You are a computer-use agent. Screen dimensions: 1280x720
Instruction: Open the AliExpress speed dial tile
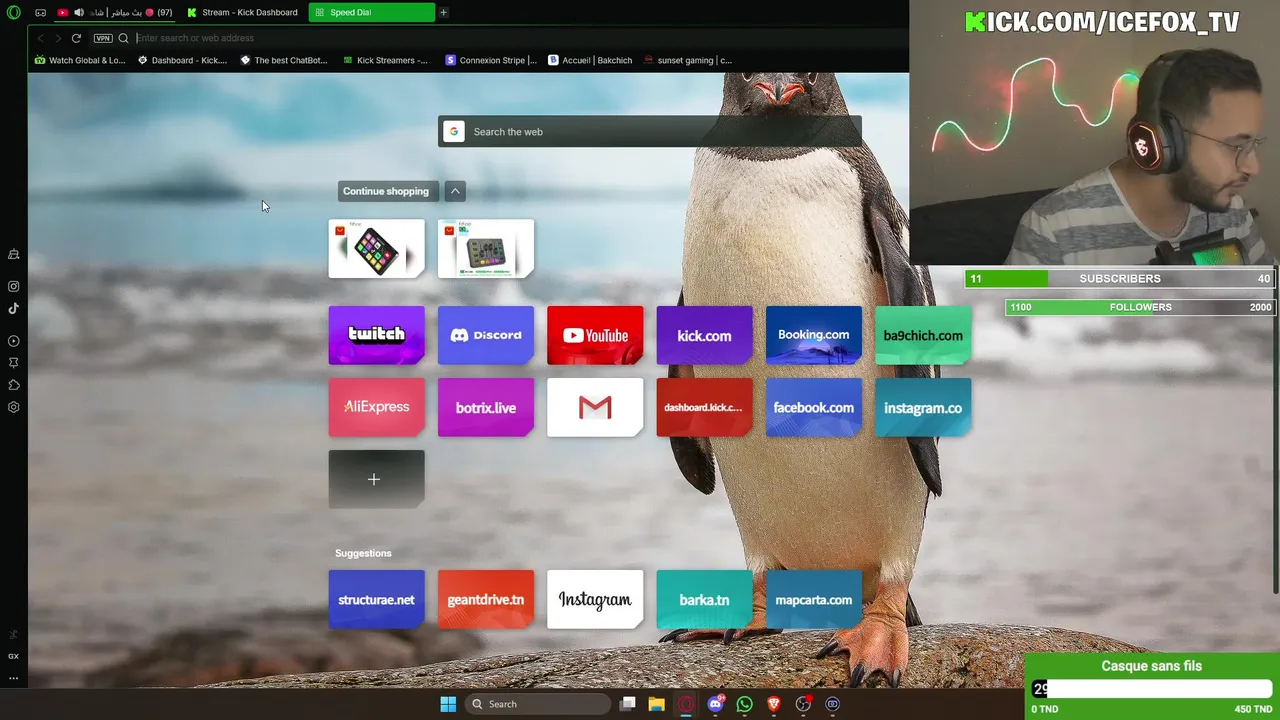click(x=376, y=407)
